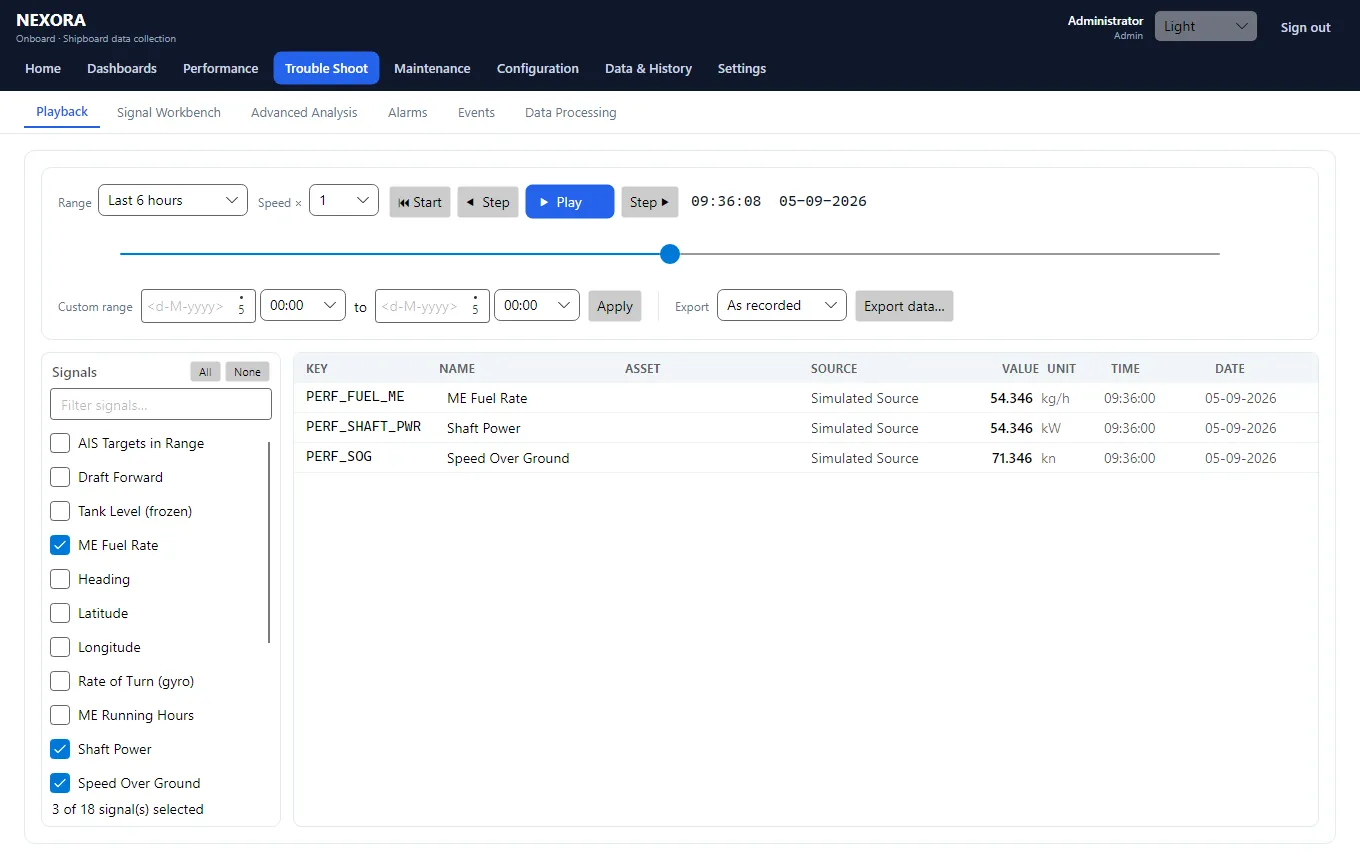Check the Rate of Turn (gyro) checkbox
Screen dimensions: 1360x860
pyautogui.click(x=60, y=681)
